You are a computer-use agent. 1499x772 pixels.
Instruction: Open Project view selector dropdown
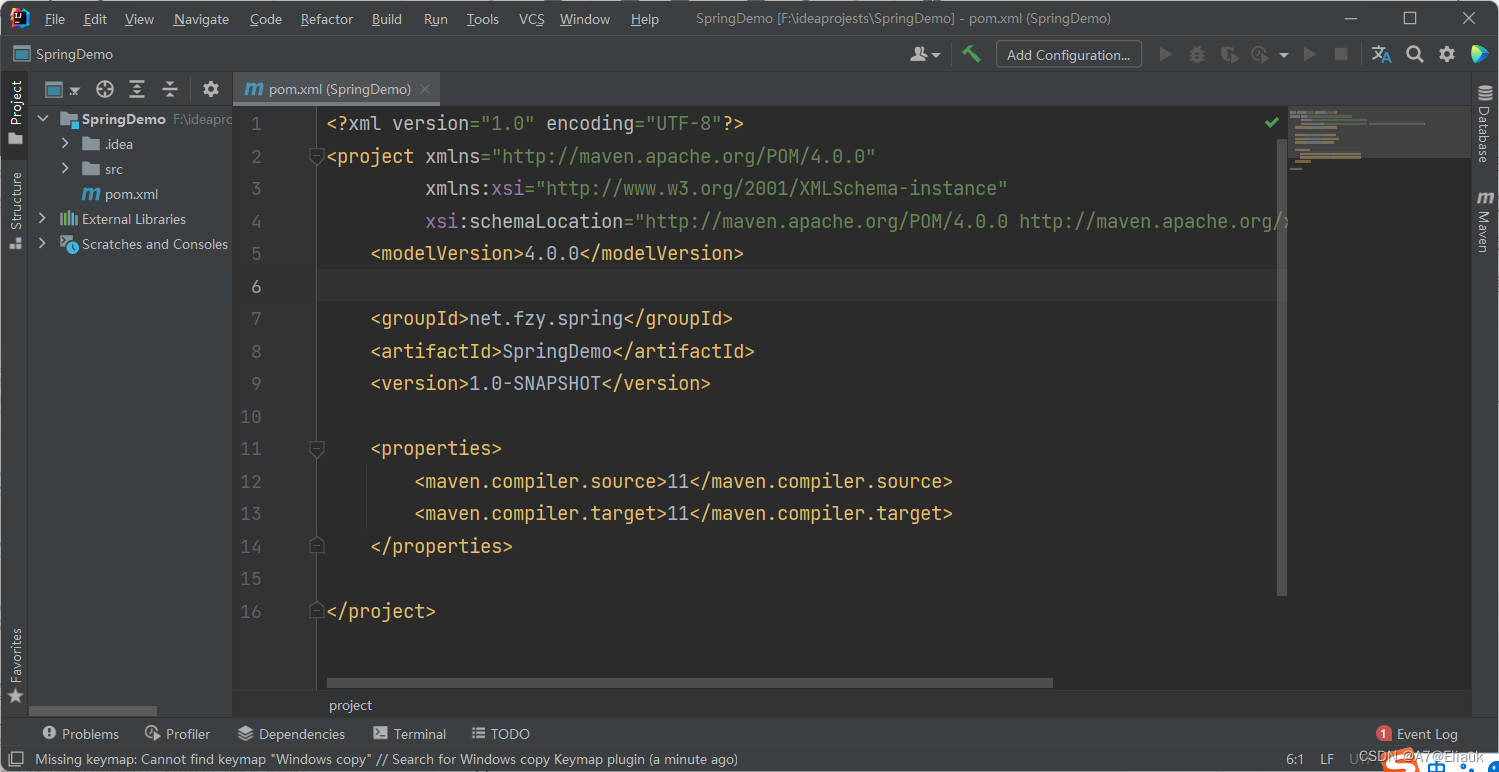[x=62, y=89]
